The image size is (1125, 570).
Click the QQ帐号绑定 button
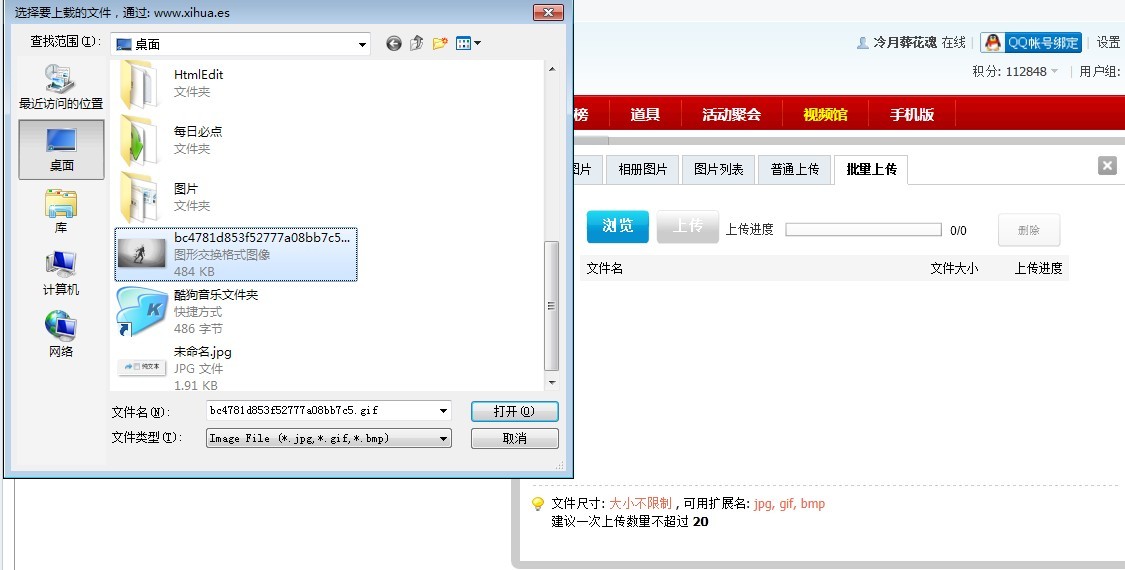pyautogui.click(x=1031, y=42)
